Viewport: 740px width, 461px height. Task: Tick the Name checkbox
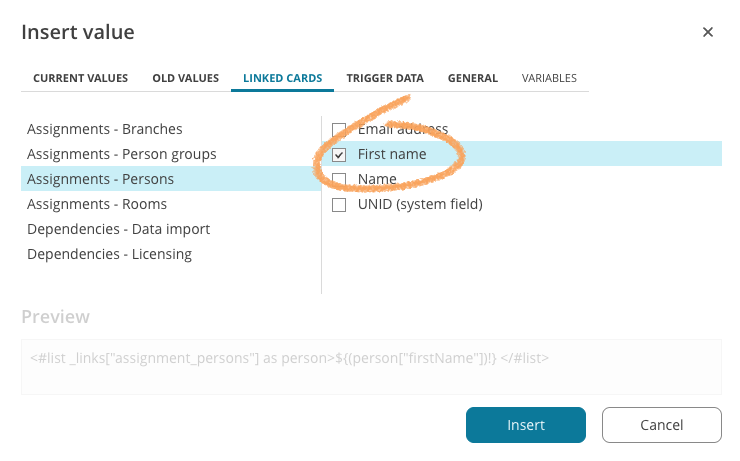339,180
